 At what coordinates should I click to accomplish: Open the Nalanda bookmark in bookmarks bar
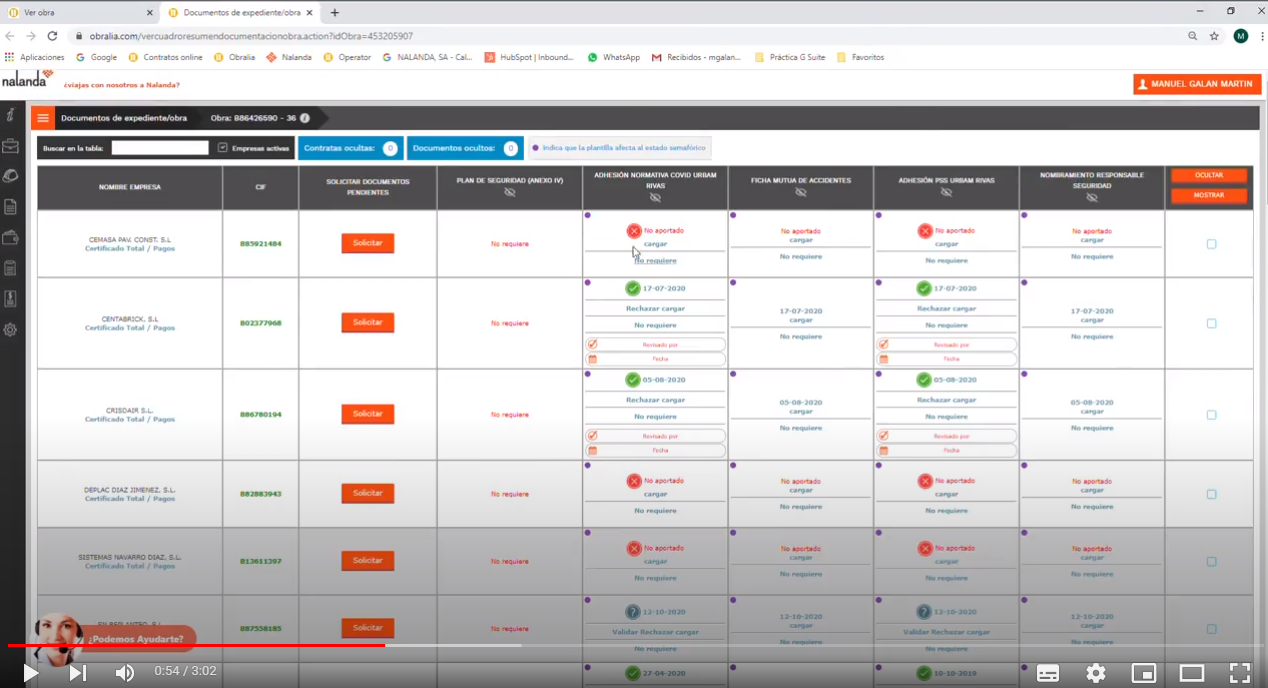[289, 57]
